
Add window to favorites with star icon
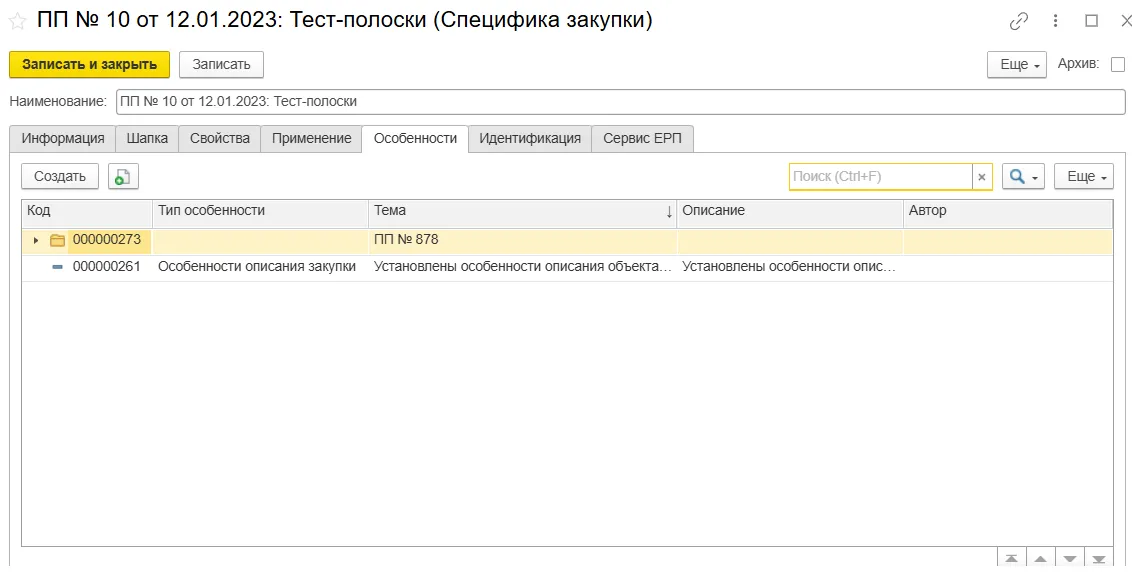coord(17,22)
